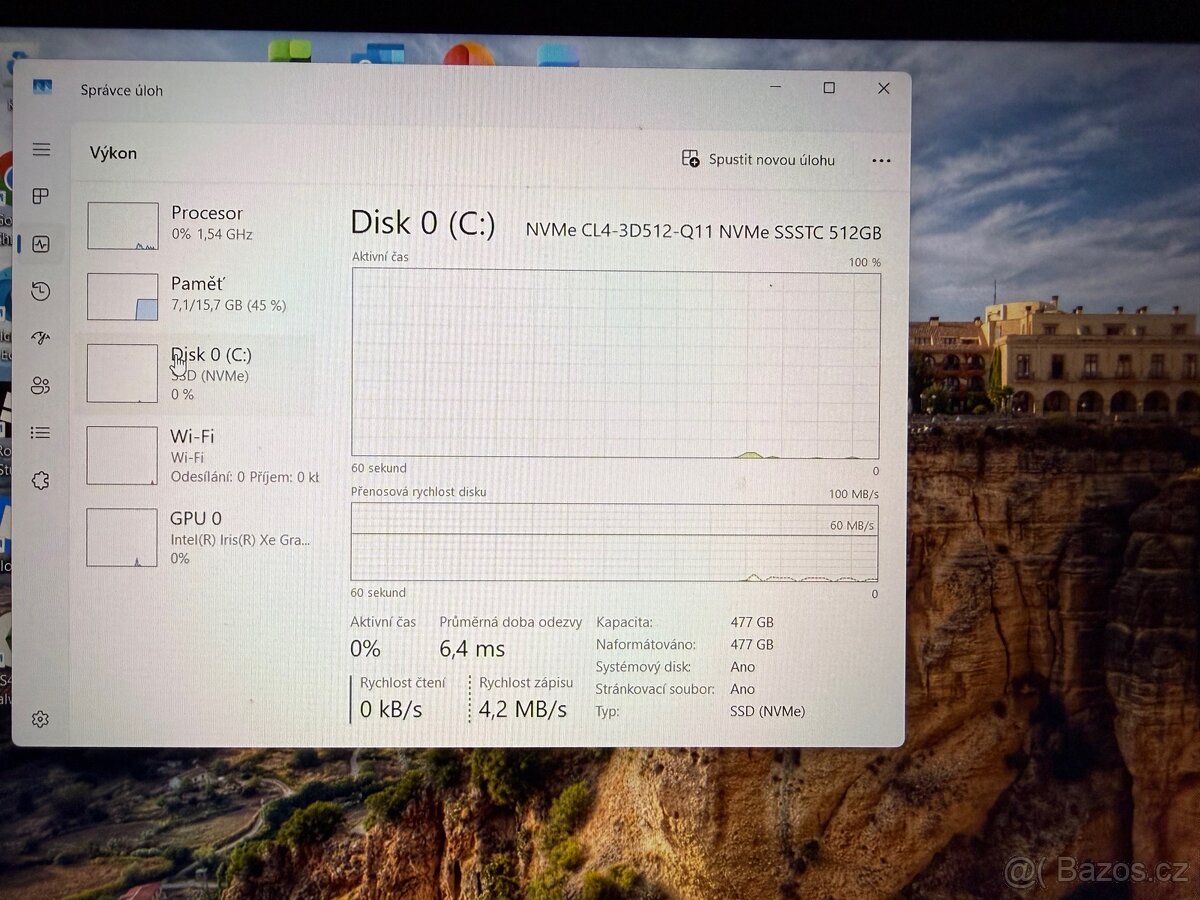Click the Aktivní čas activity graph
Image resolution: width=1200 pixels, height=900 pixels.
614,362
